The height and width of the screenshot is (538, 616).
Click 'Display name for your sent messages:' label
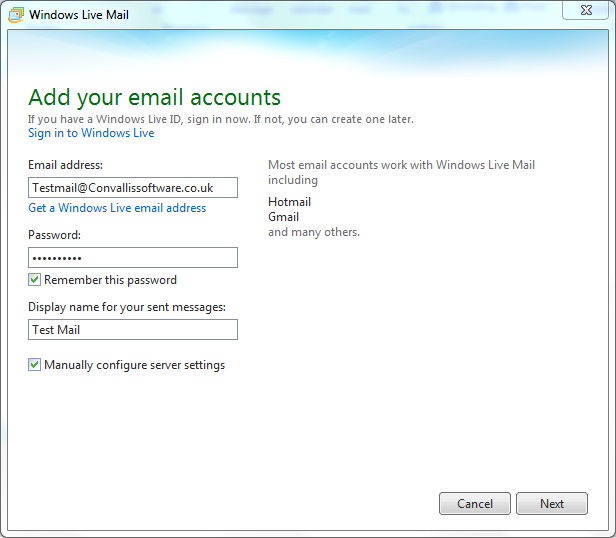pos(127,307)
